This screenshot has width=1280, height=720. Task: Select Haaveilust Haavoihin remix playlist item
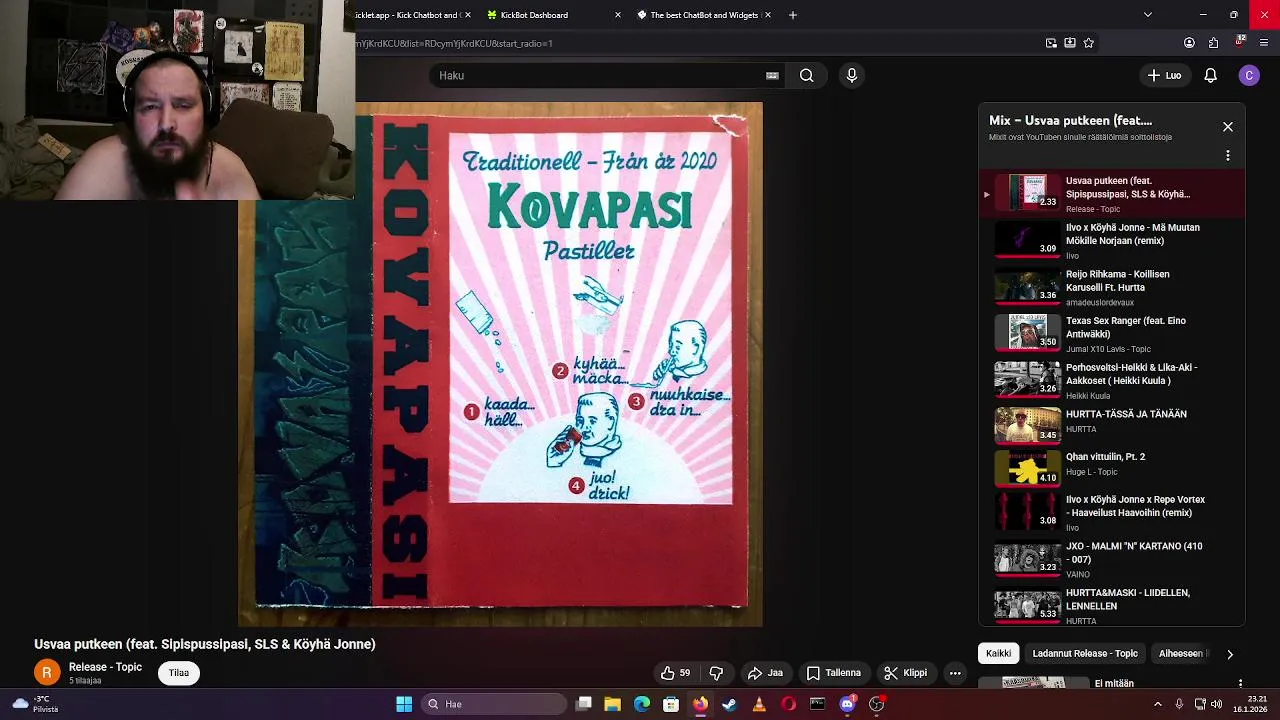(x=1112, y=512)
